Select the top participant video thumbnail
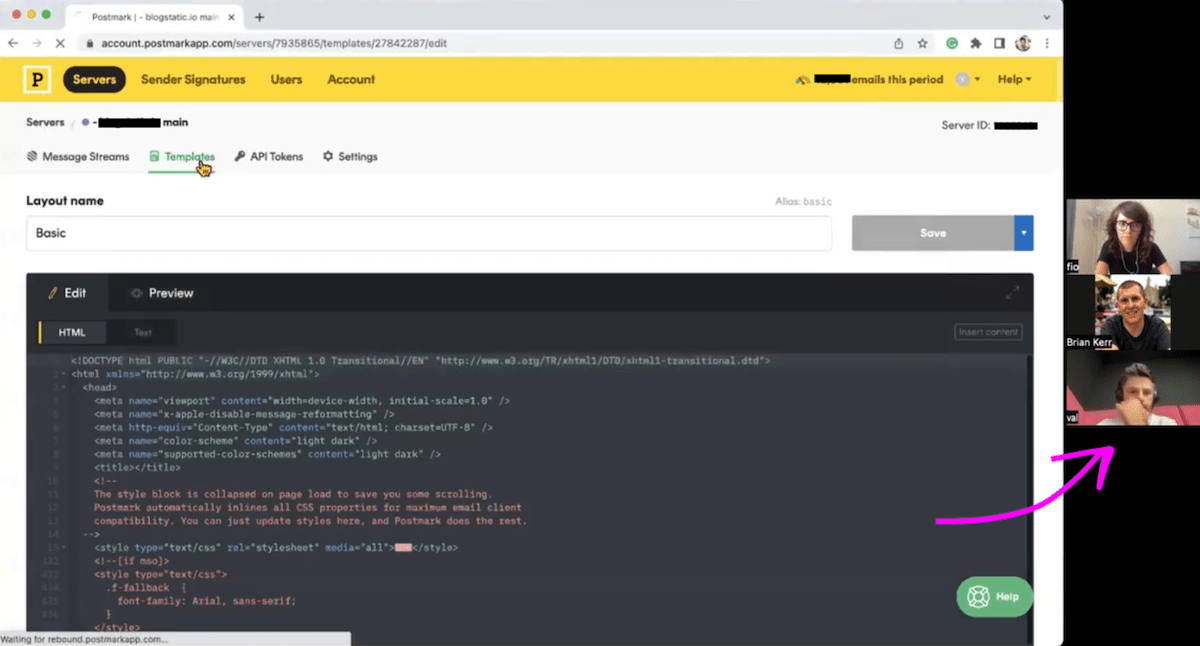Screen dimensions: 1200x646 [1133, 237]
